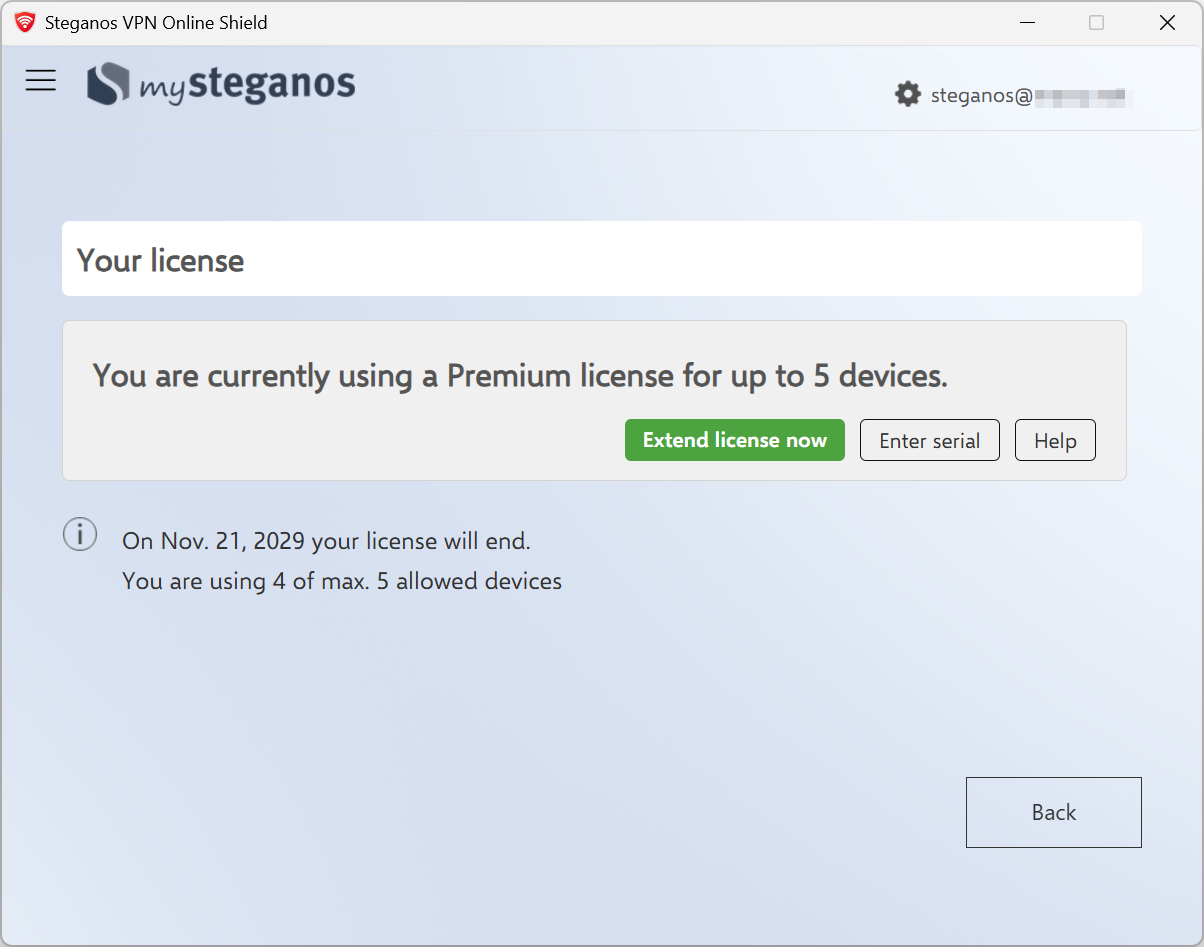
Task: Open account settings via the gear icon
Action: (907, 95)
